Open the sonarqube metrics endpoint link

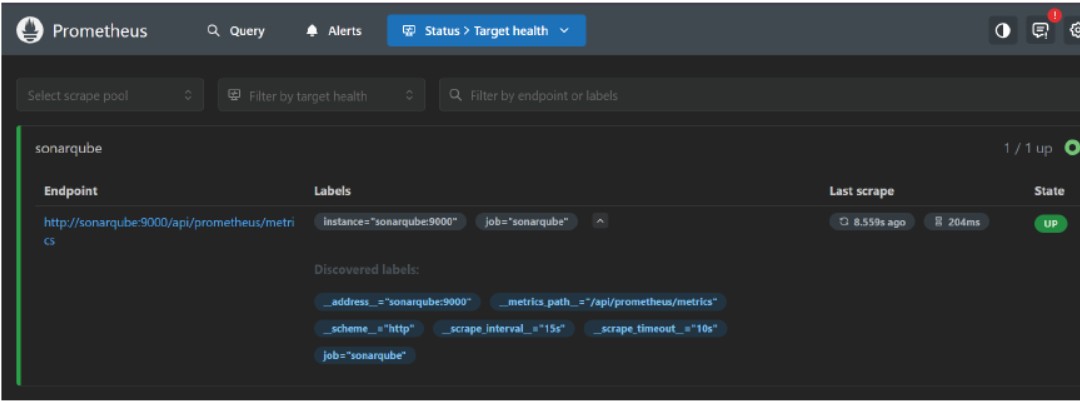(x=168, y=223)
